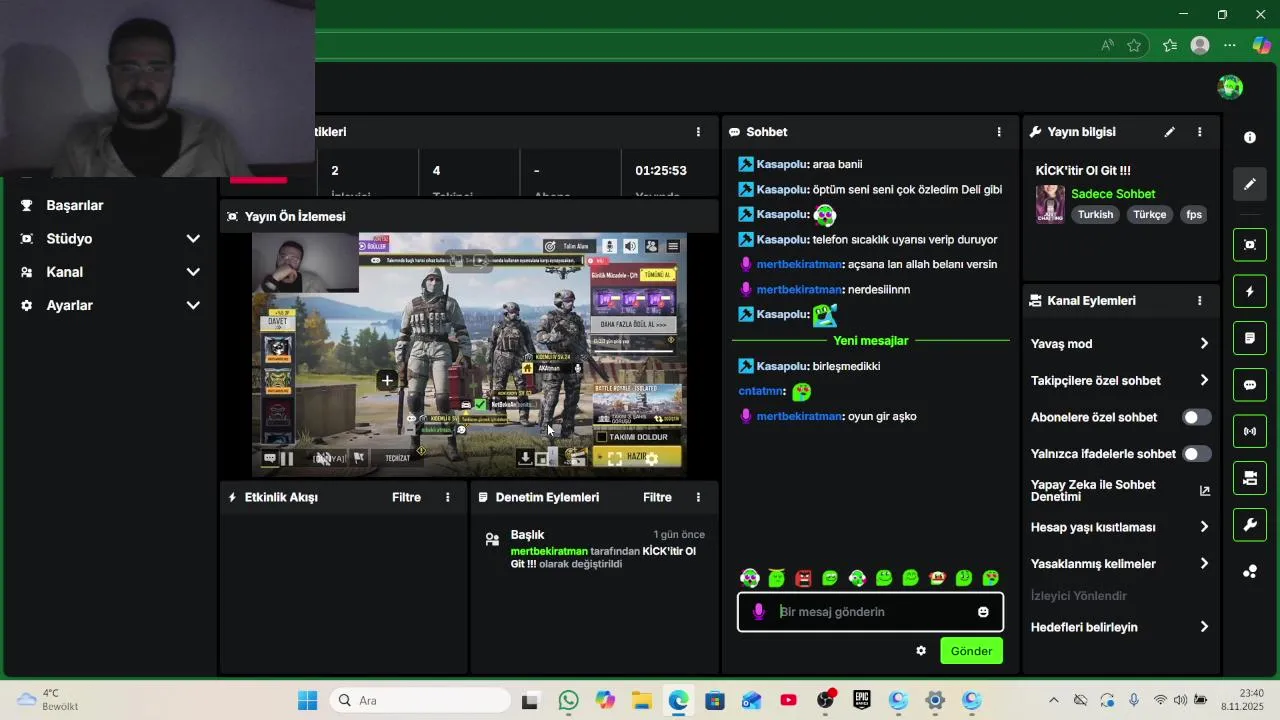1280x720 pixels.
Task: Open the stats panel three-dot menu
Action: tap(698, 132)
